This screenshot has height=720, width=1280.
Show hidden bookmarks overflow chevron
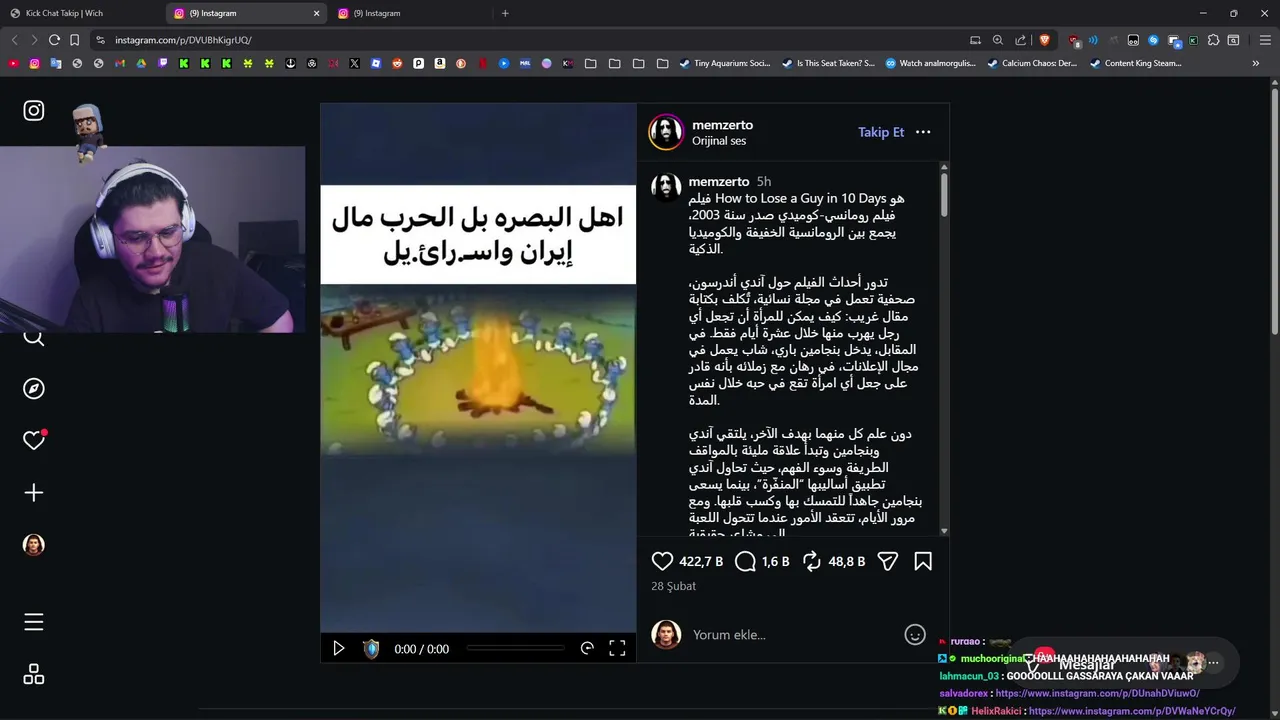(1256, 63)
